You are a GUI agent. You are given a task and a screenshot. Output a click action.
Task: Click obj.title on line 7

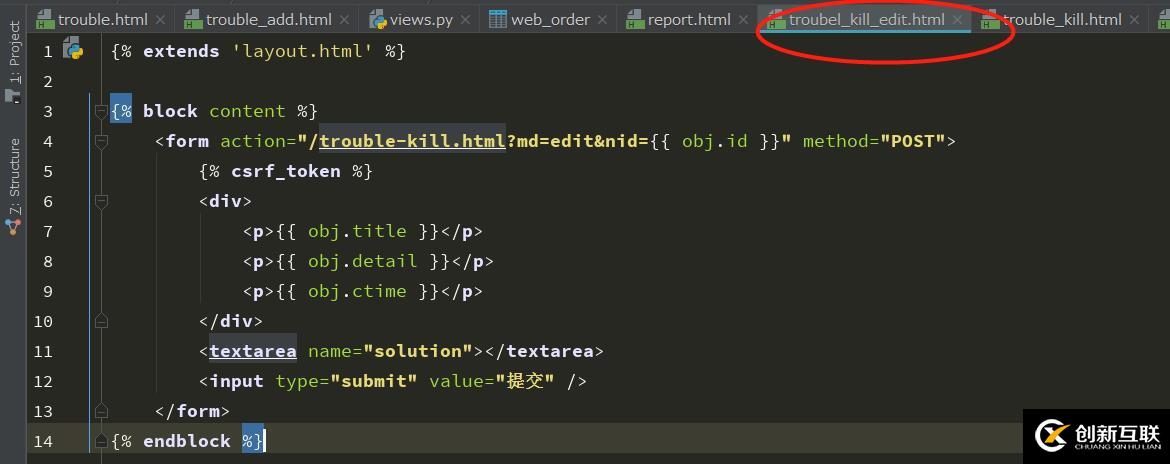[x=357, y=231]
